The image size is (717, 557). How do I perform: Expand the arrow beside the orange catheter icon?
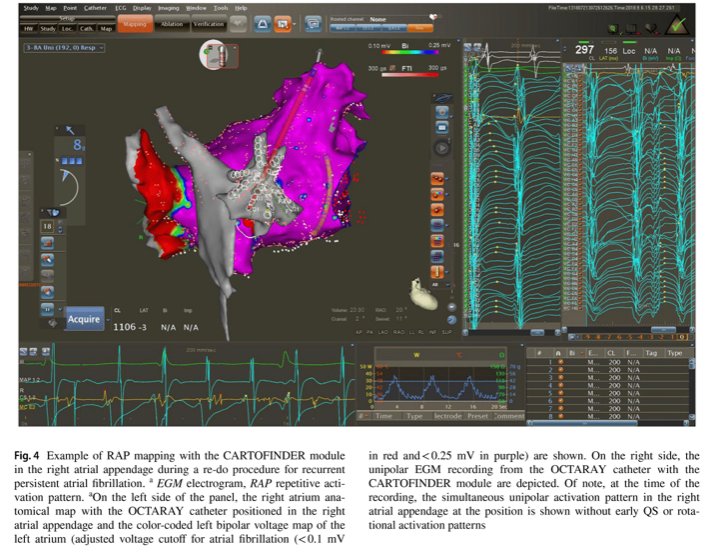click(448, 273)
